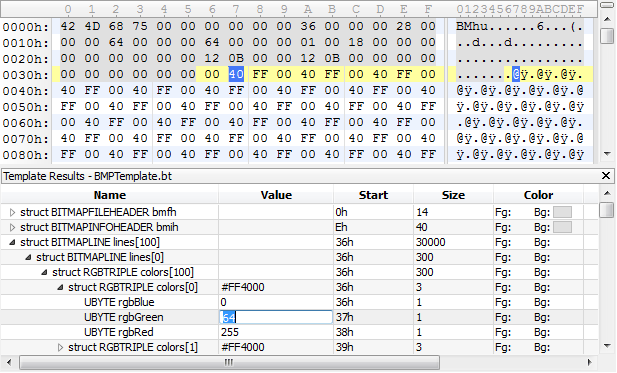Viewport: 617px width, 373px height.
Task: Expand struct RGBTRIPLE colors[1]
Action: (60, 347)
